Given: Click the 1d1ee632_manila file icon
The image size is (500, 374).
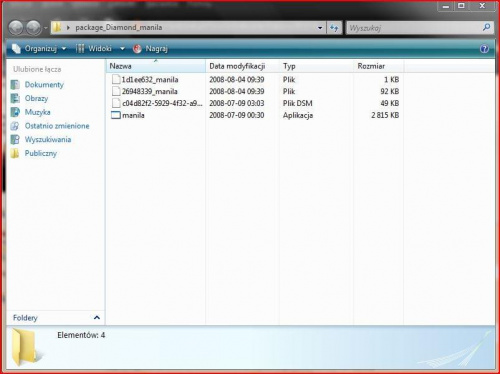Looking at the screenshot, I should [x=116, y=79].
